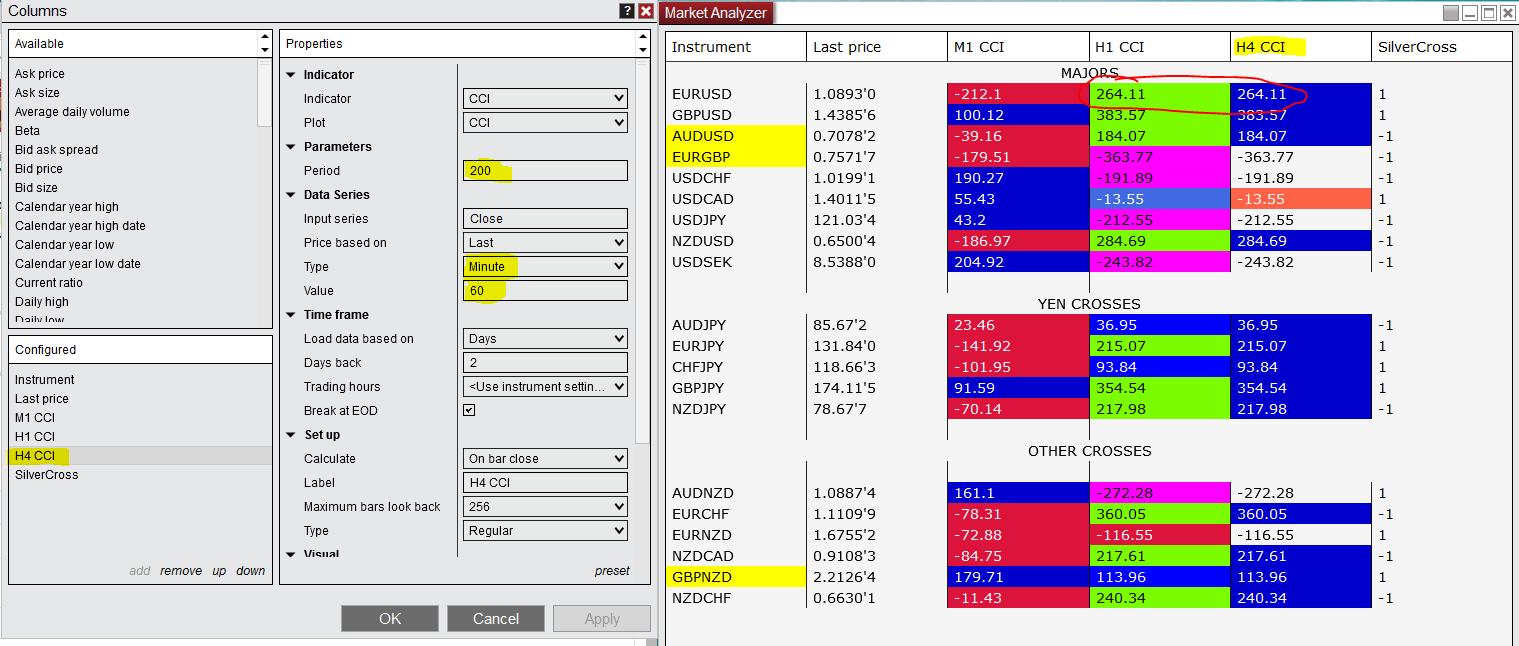Click the H1 CCI column header
Image resolution: width=1519 pixels, height=646 pixels.
pyautogui.click(x=1159, y=47)
